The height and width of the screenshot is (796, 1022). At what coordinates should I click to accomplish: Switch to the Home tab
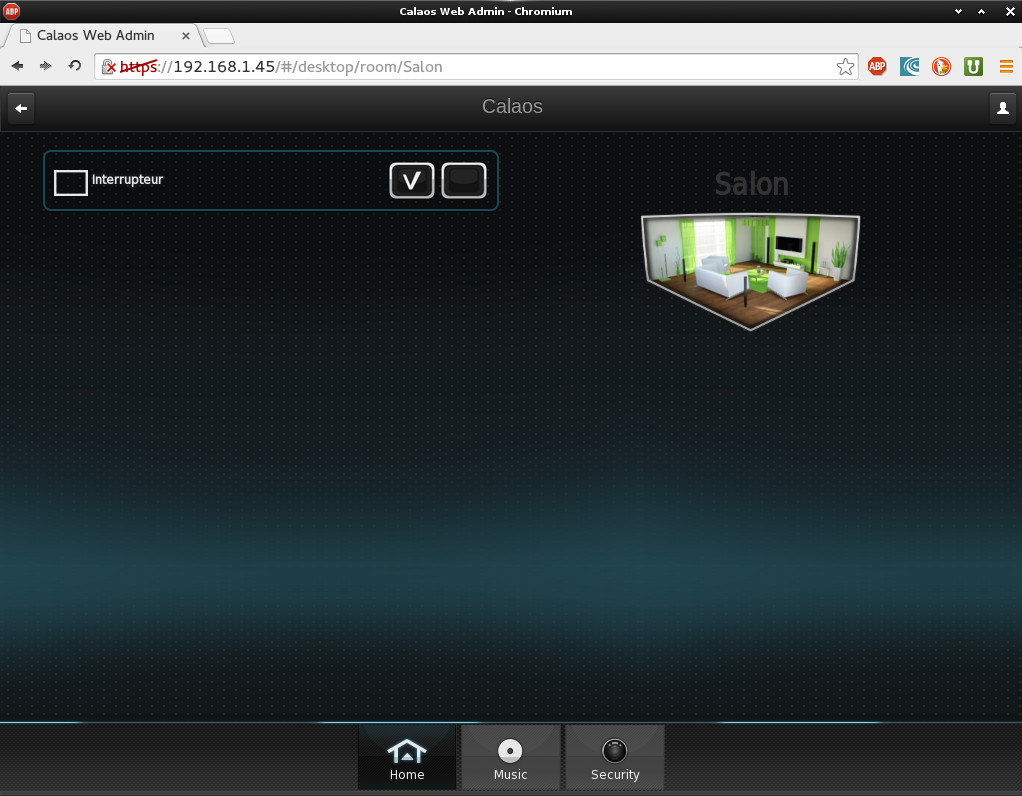[407, 758]
